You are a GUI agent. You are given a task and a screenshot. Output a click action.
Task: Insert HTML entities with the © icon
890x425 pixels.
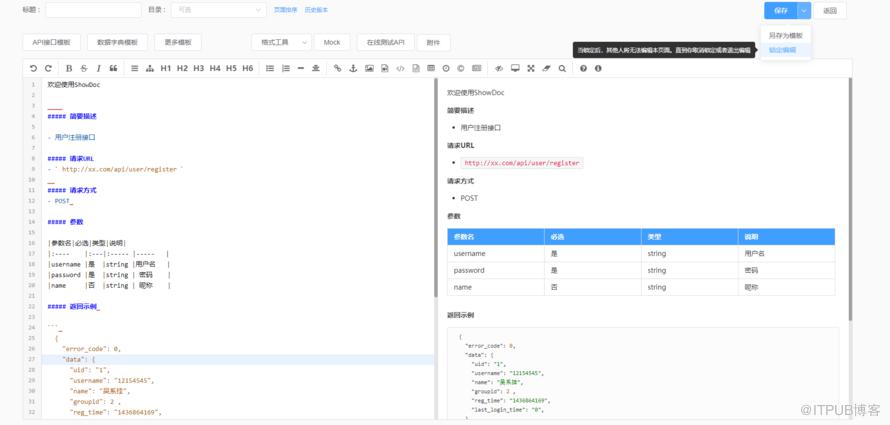460,68
